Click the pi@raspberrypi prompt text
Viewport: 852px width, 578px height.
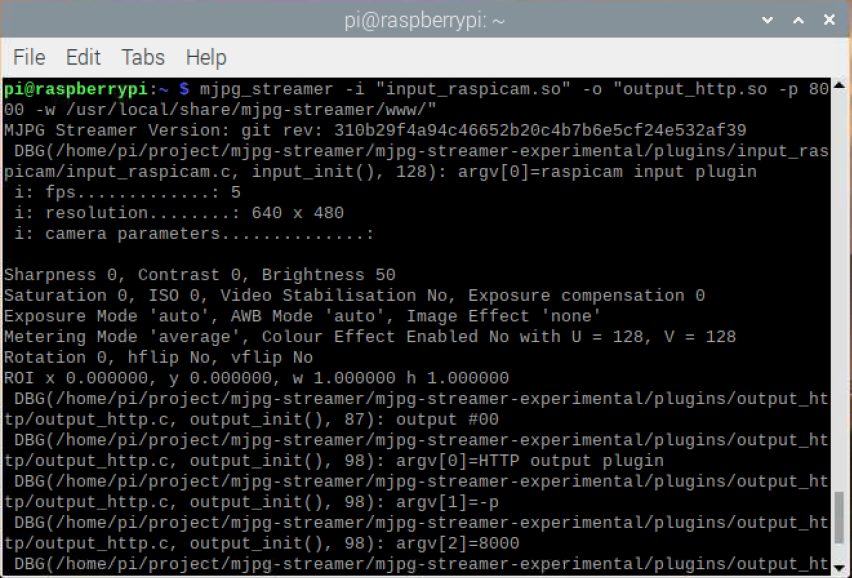76,89
